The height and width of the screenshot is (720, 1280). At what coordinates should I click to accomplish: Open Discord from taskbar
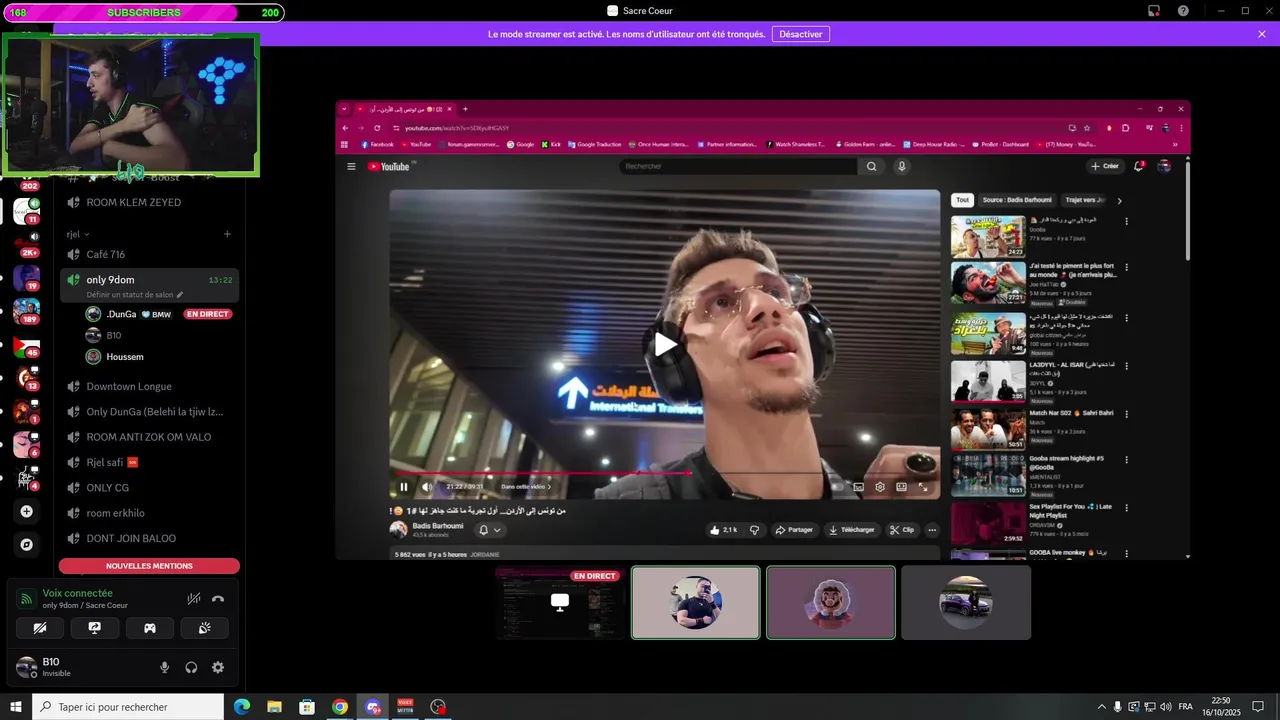373,707
